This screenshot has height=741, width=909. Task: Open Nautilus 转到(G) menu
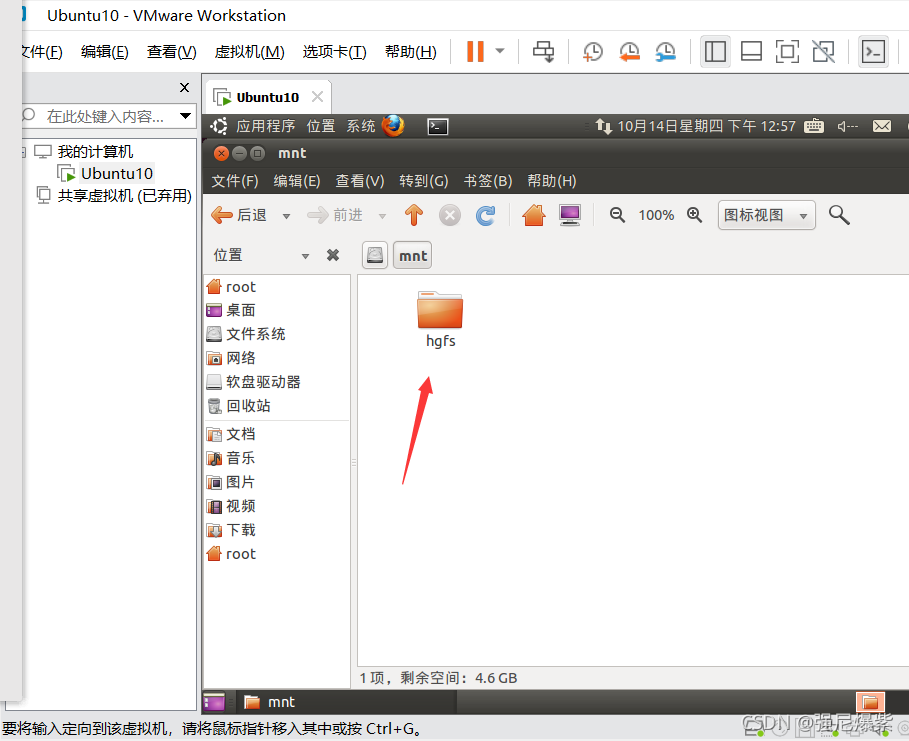coord(424,181)
